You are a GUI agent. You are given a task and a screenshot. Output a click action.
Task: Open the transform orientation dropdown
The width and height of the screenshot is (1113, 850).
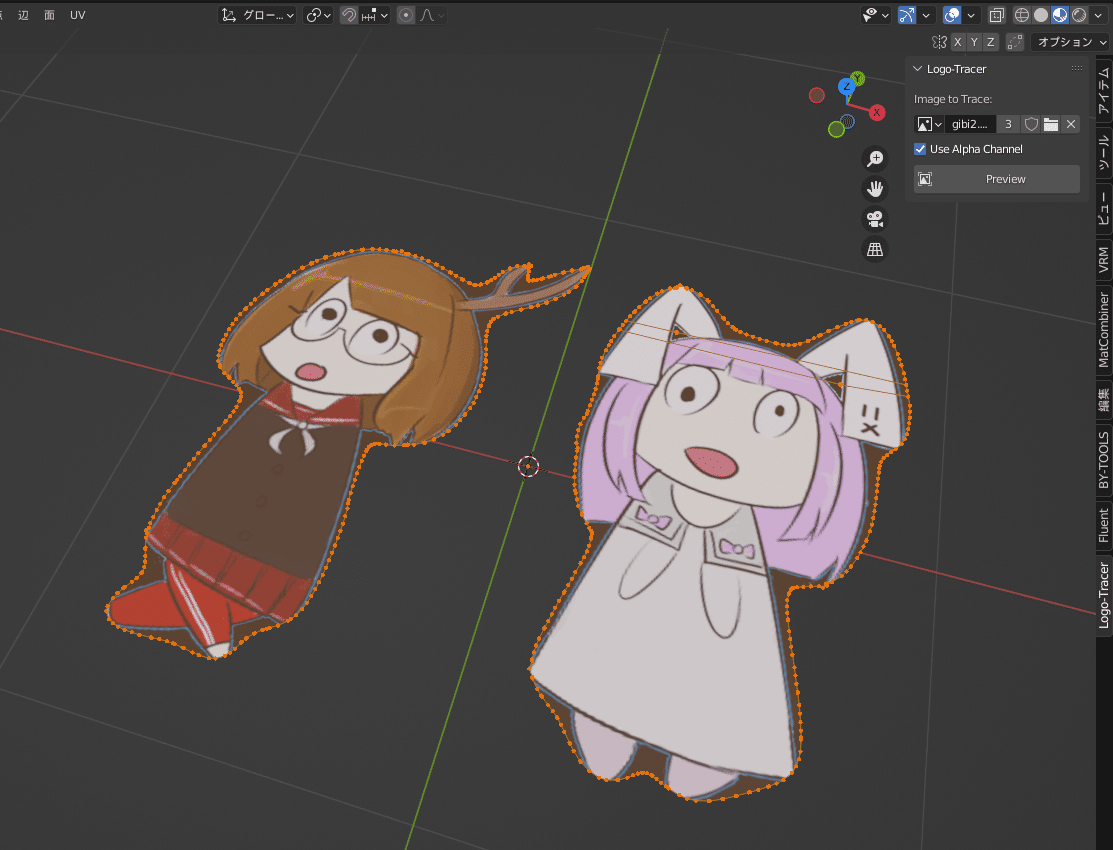pos(258,15)
